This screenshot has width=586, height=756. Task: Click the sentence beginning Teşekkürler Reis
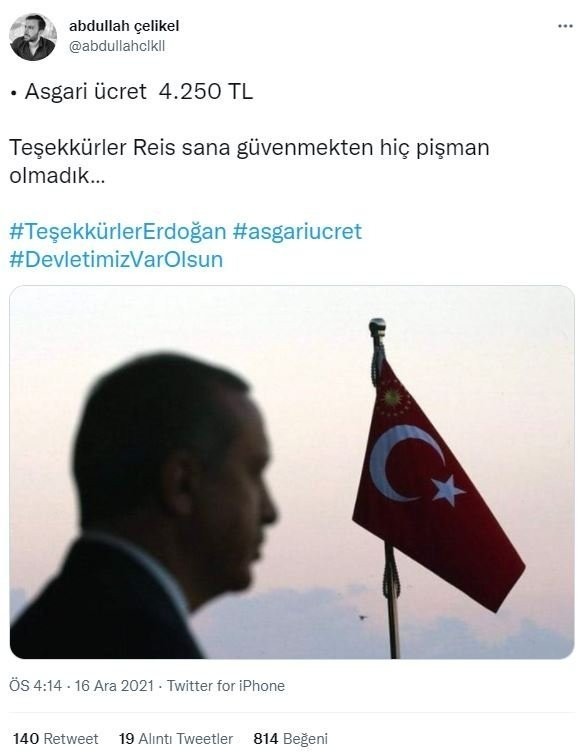[249, 162]
